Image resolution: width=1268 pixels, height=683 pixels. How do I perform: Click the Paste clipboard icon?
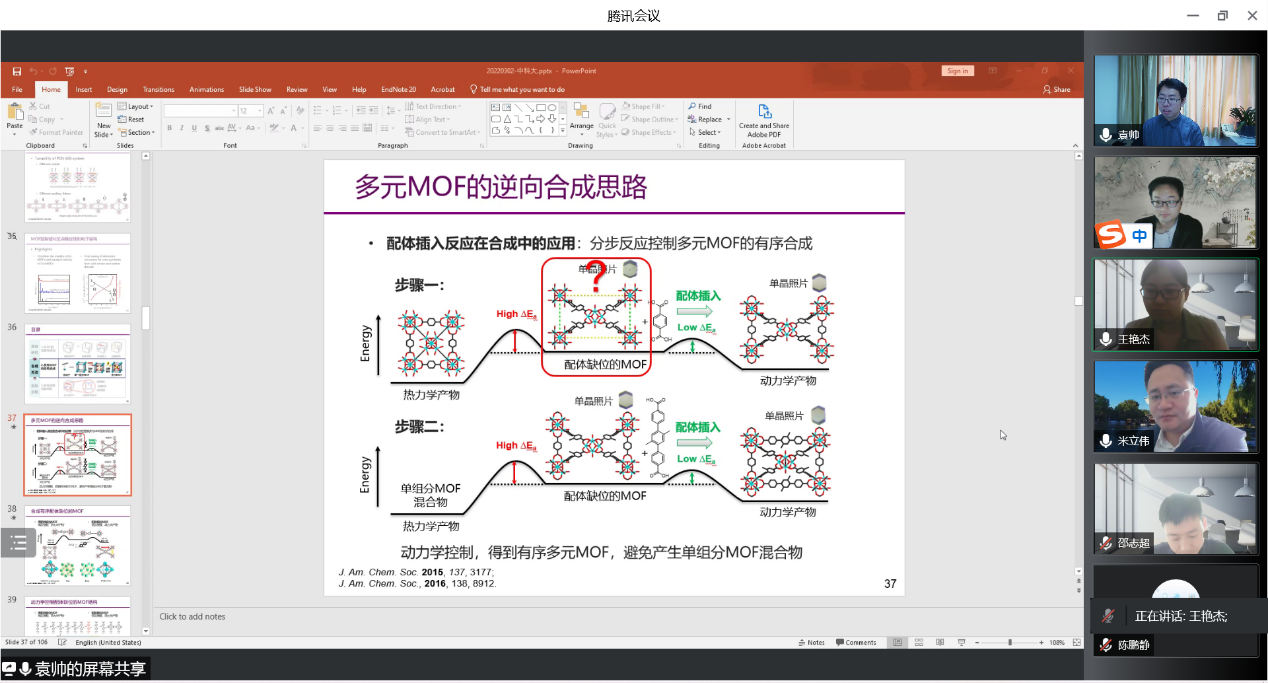pos(14,116)
